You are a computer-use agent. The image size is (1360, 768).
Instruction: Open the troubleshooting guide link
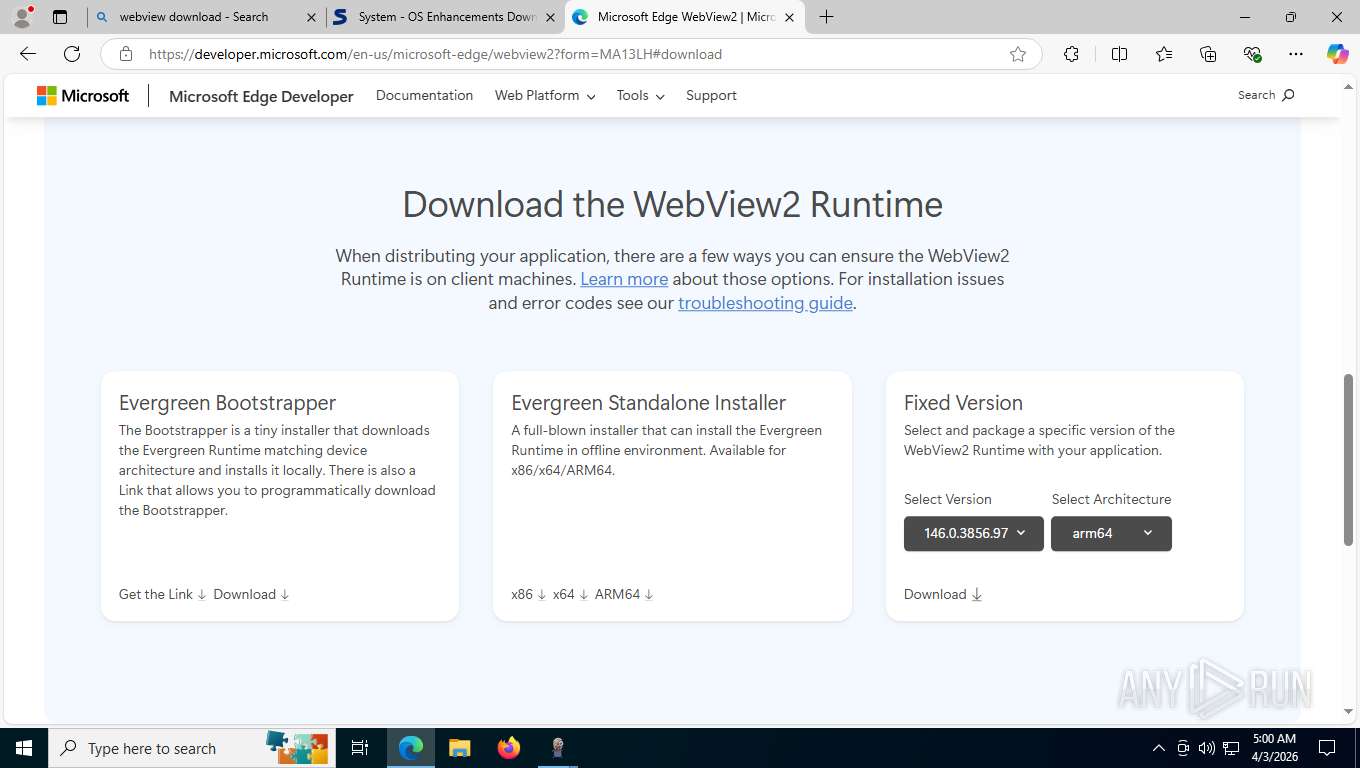765,303
